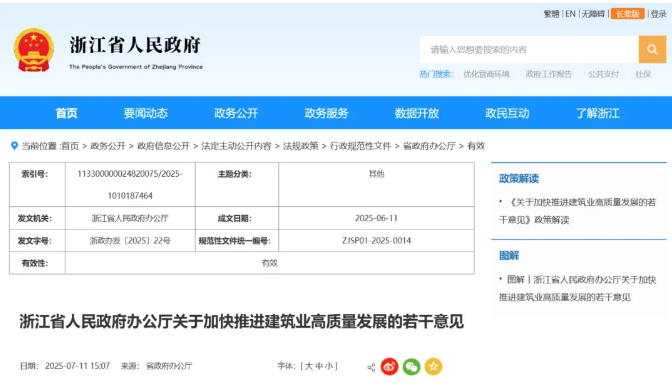This screenshot has height=391, width=672.
Task: Click the 图解 section heading
Action: (509, 256)
